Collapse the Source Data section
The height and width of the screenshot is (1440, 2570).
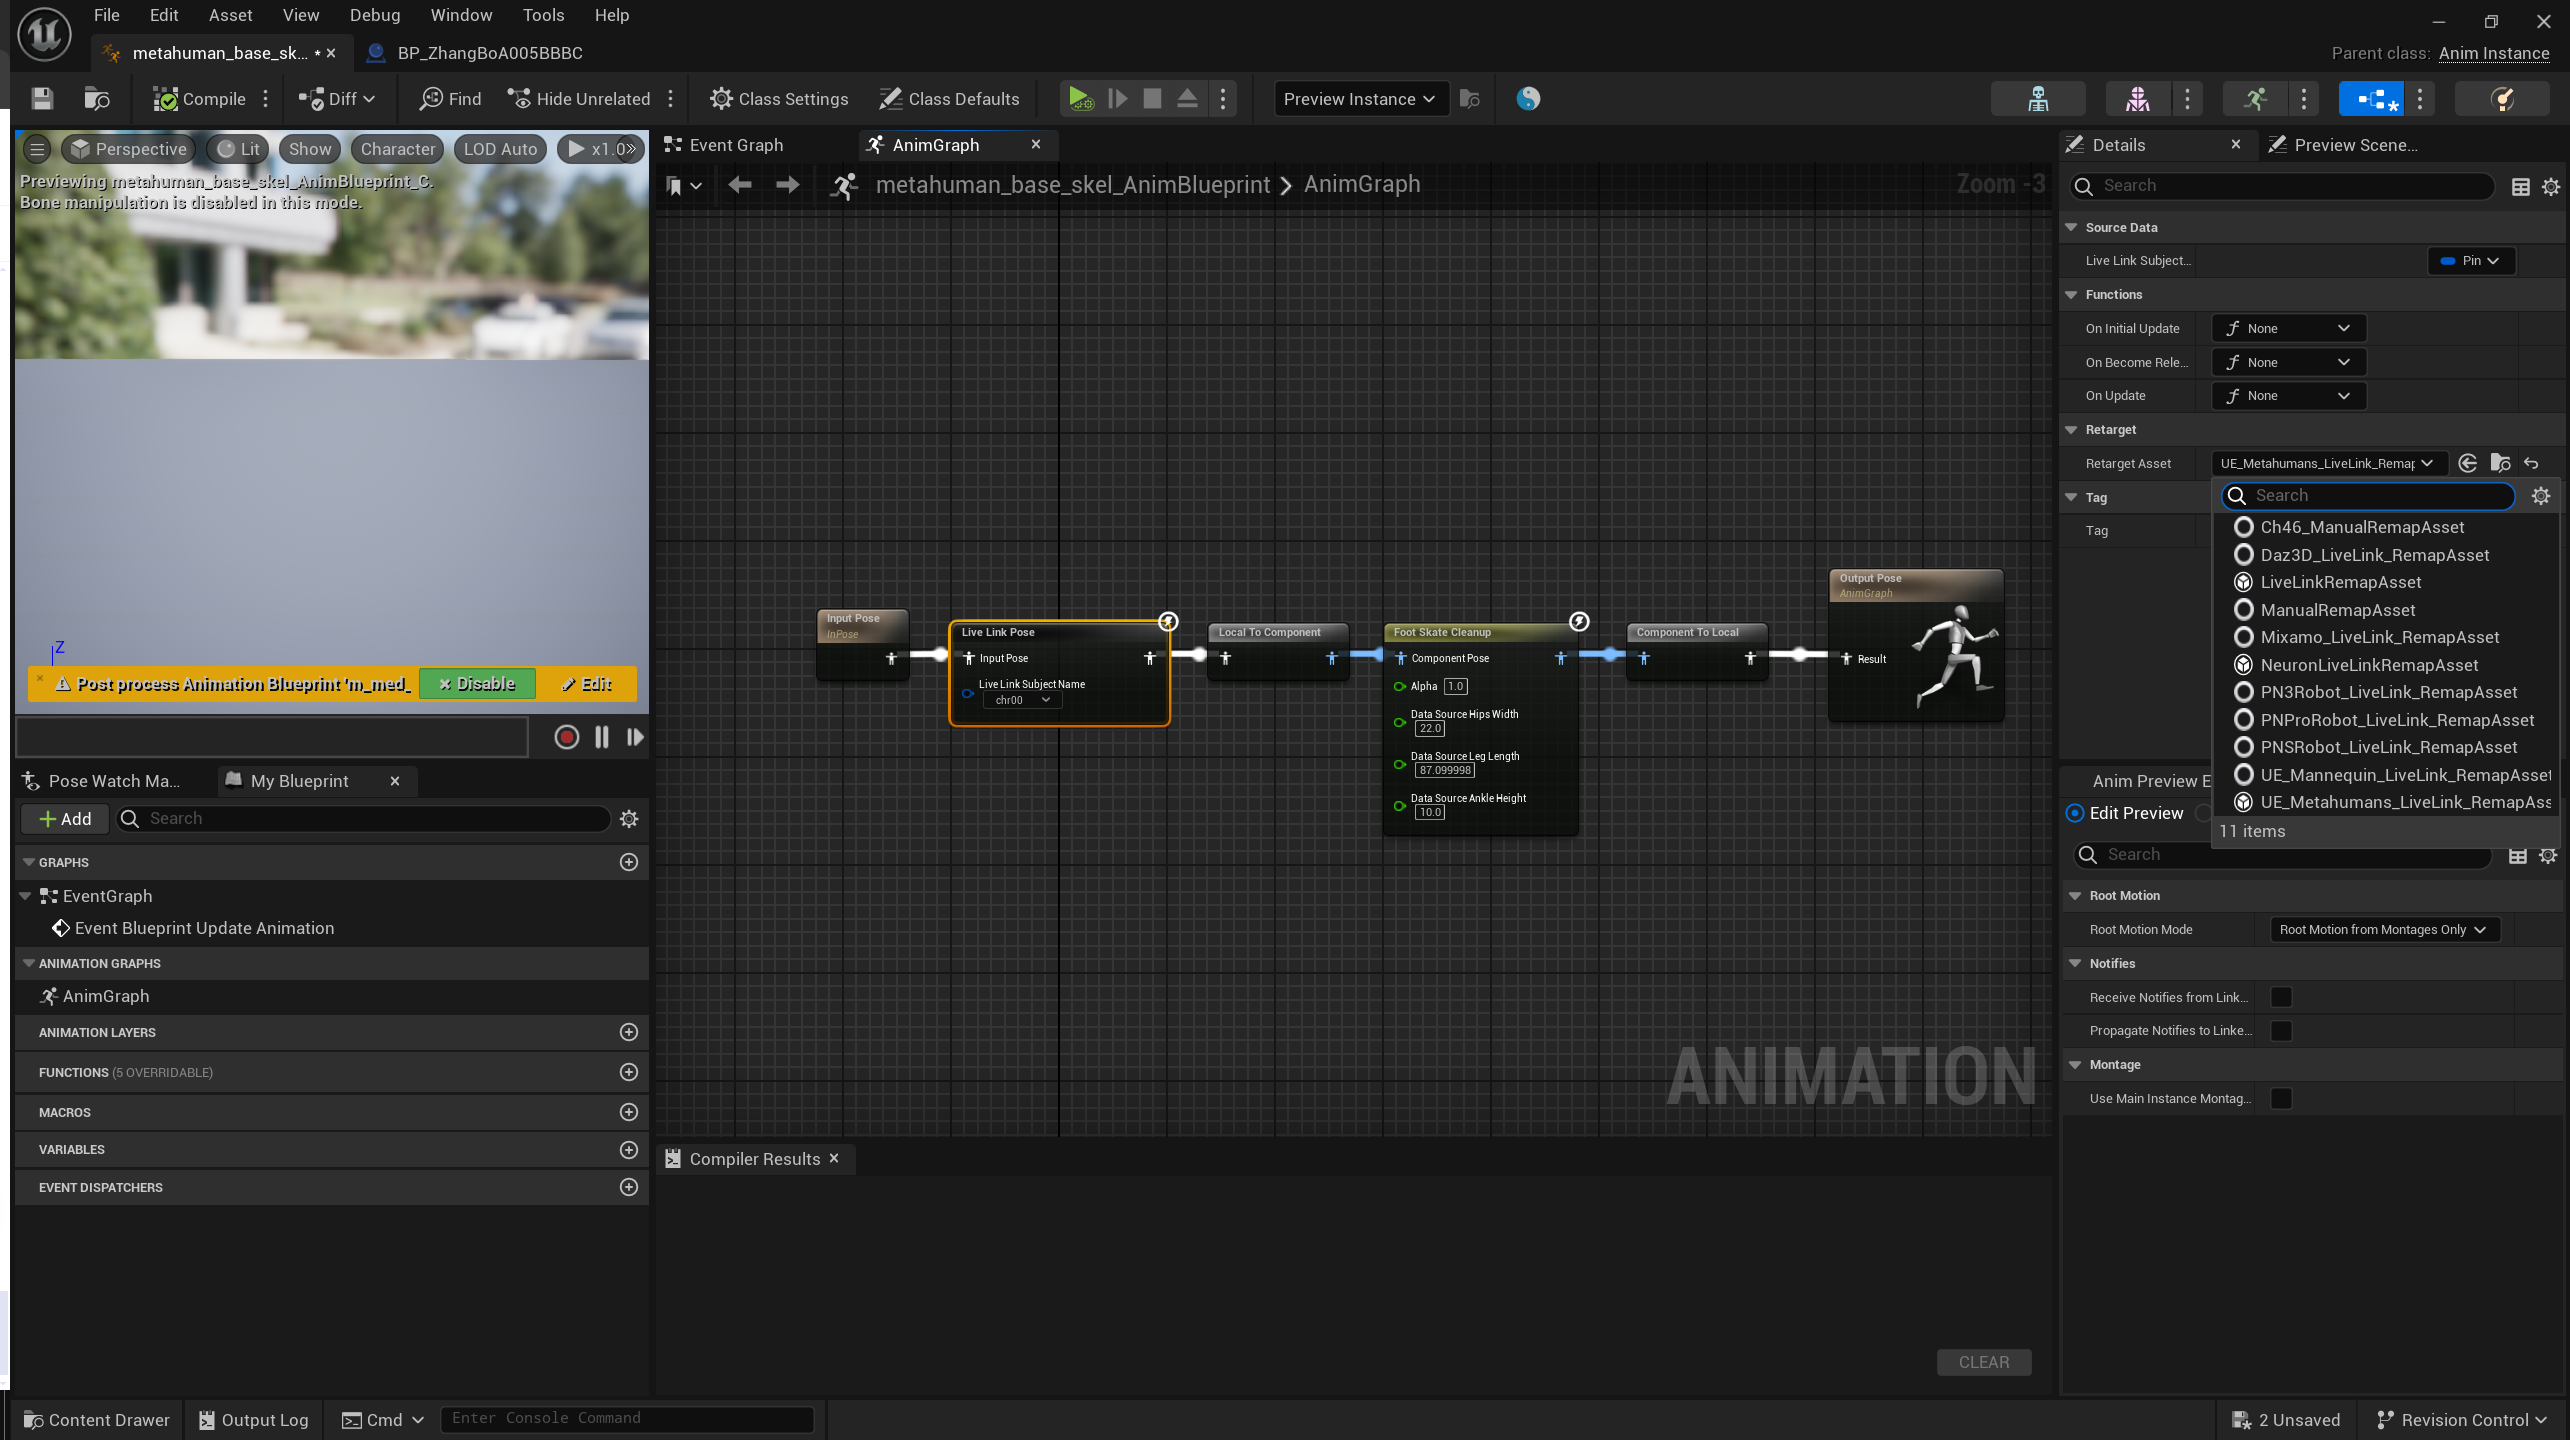tap(2072, 227)
